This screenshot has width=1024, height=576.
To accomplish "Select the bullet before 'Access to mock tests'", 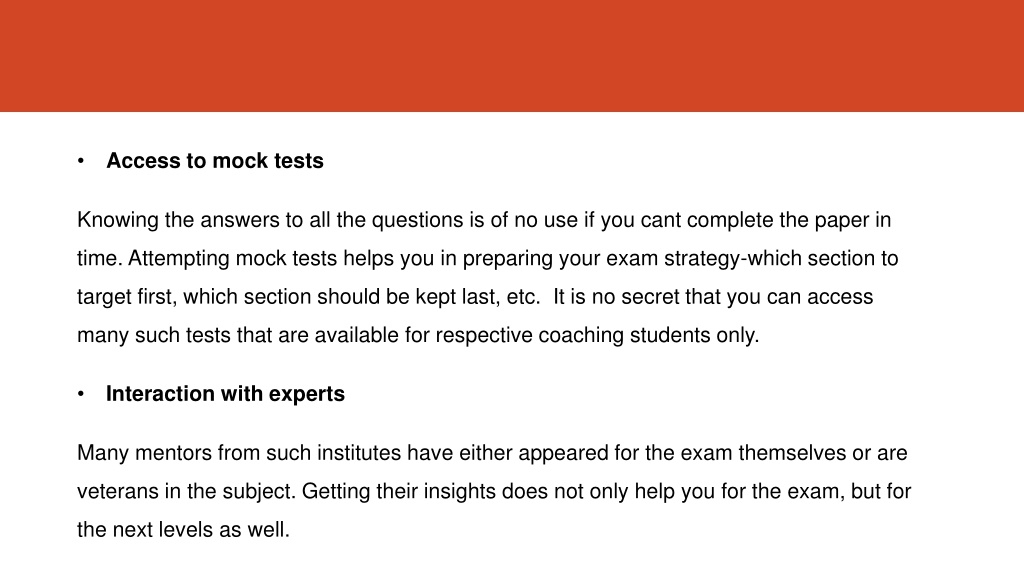I will click(81, 161).
